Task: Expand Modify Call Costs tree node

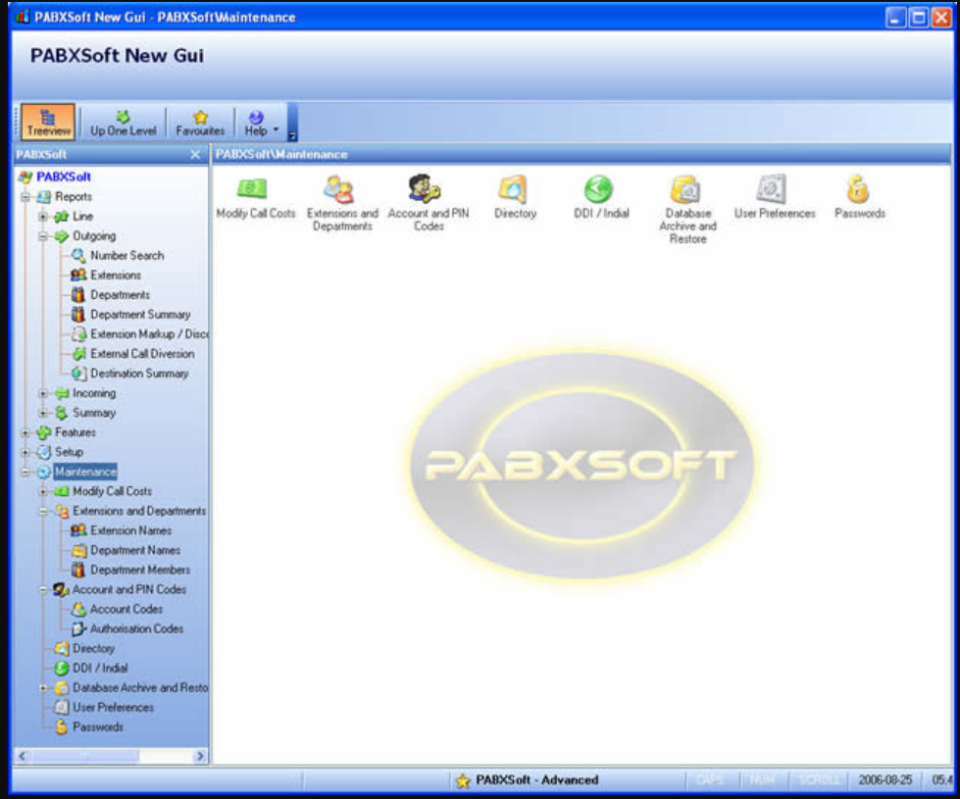Action: (x=43, y=491)
